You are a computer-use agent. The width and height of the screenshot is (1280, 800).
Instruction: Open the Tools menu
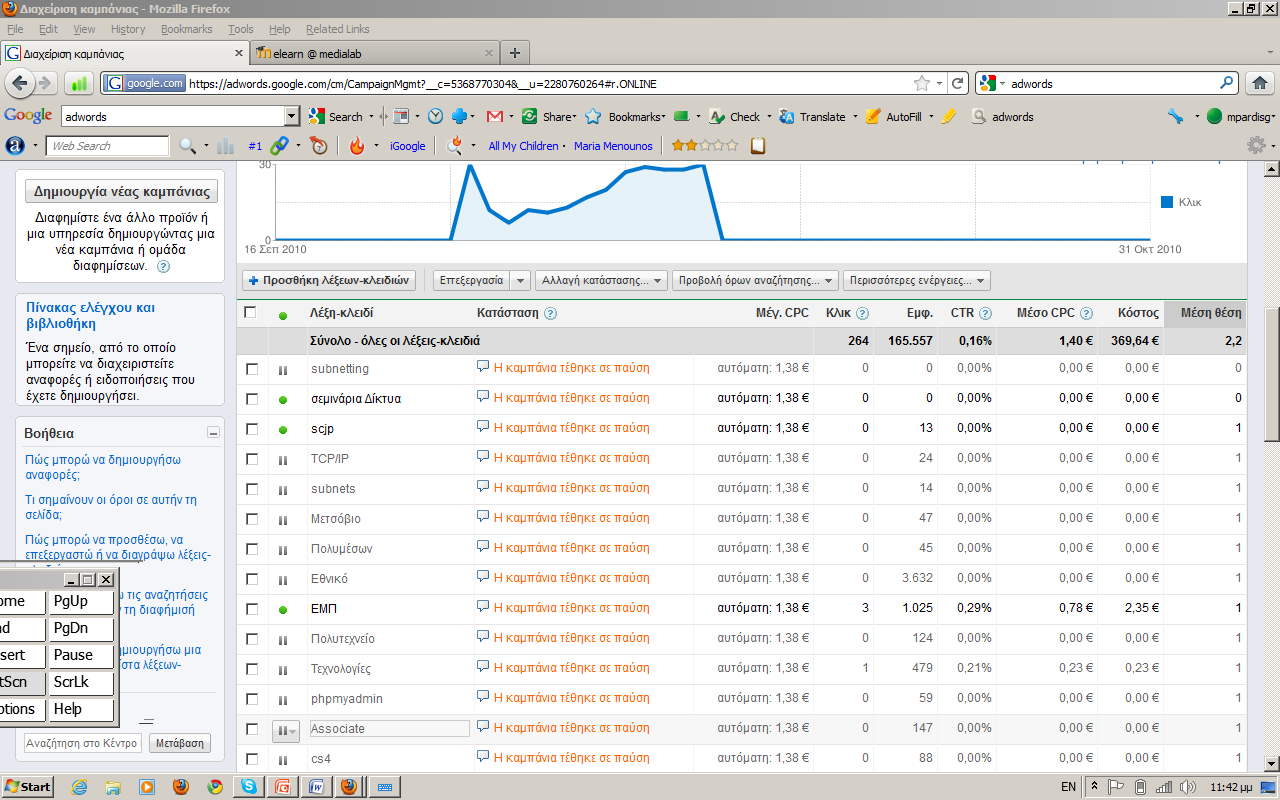coord(241,29)
